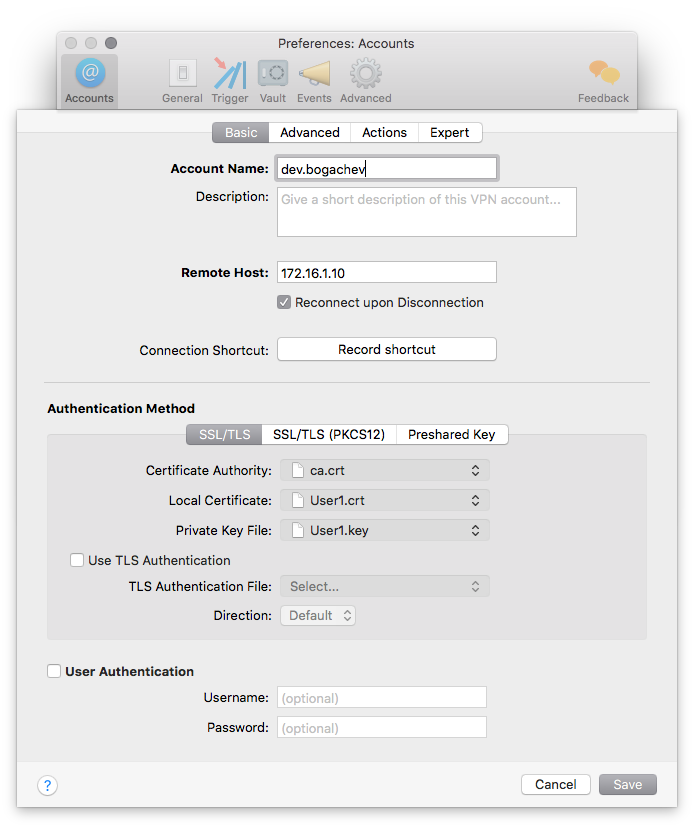
Task: Open Certificate Authority ca.crt dropdown
Action: (x=384, y=470)
